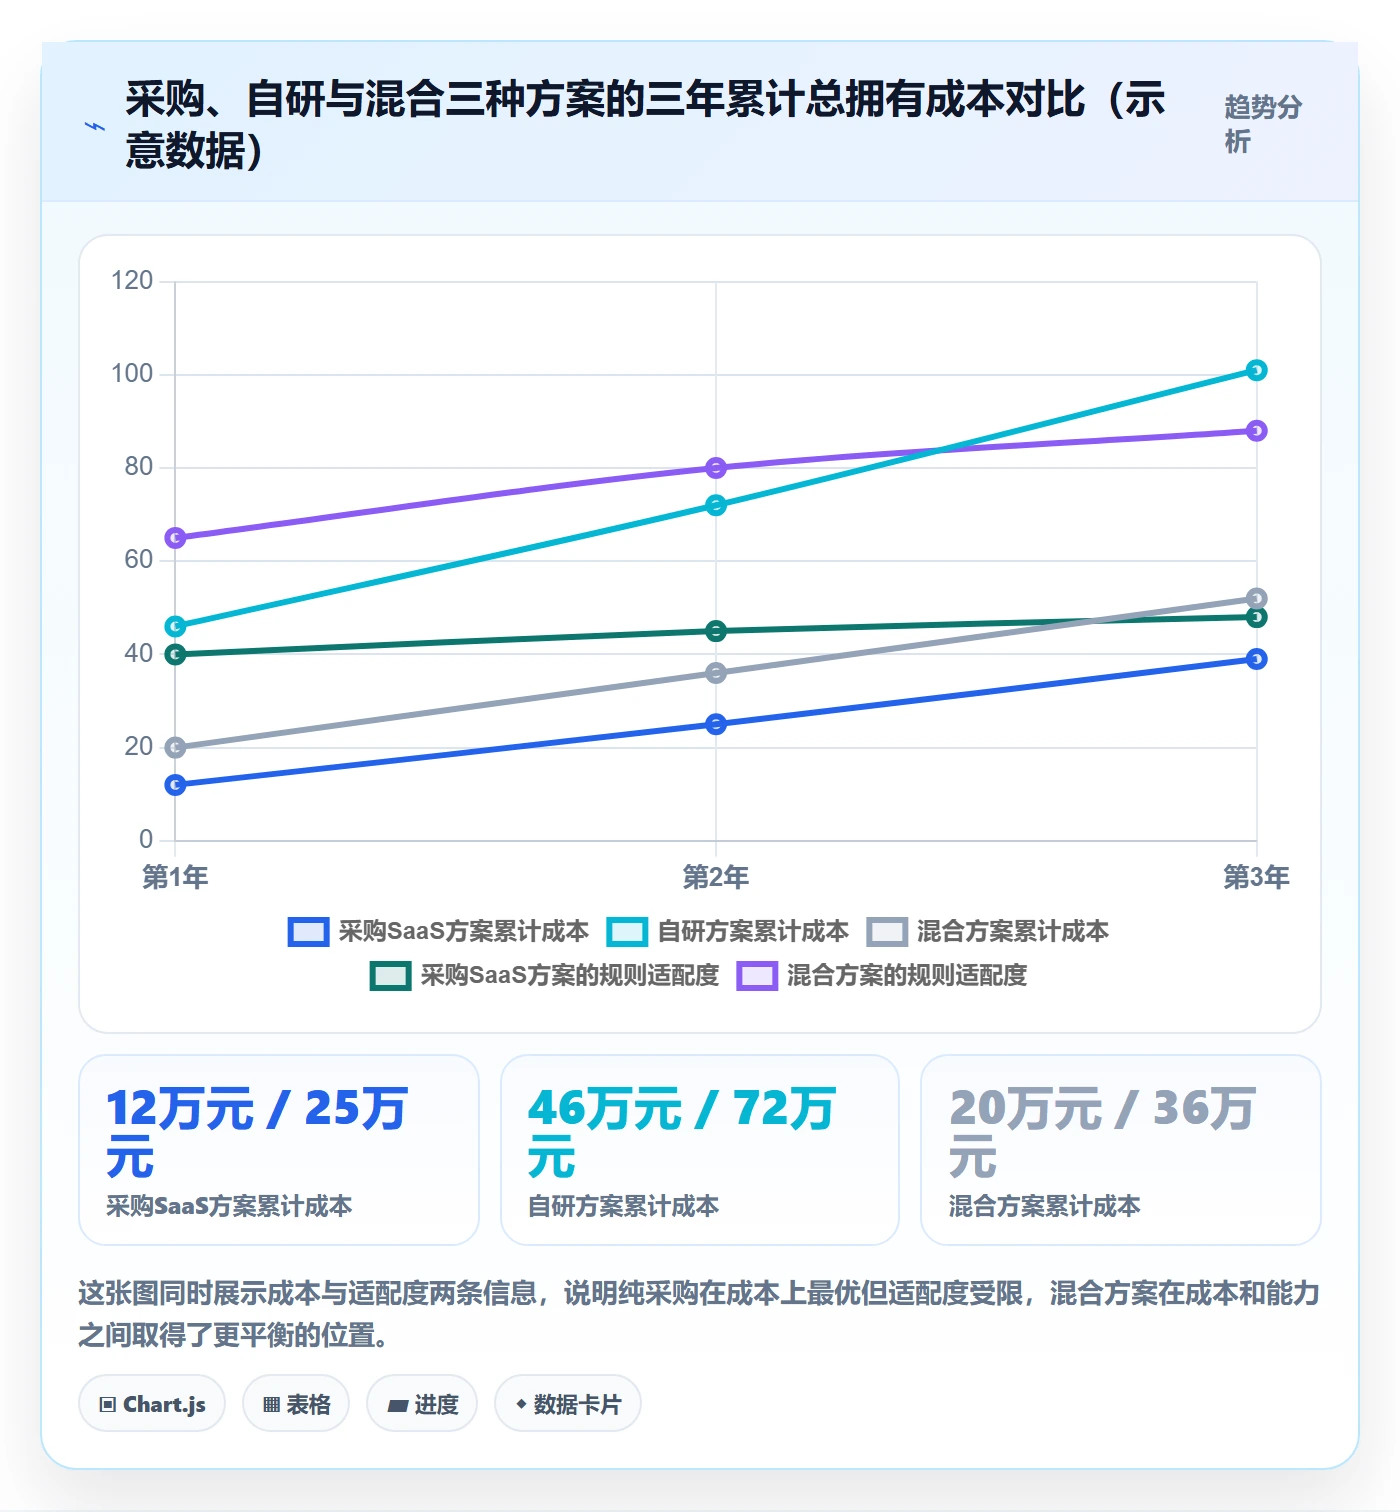Pick the gray line's 第3年 data point
Screen dimensions: 1400x1512
point(1257,599)
